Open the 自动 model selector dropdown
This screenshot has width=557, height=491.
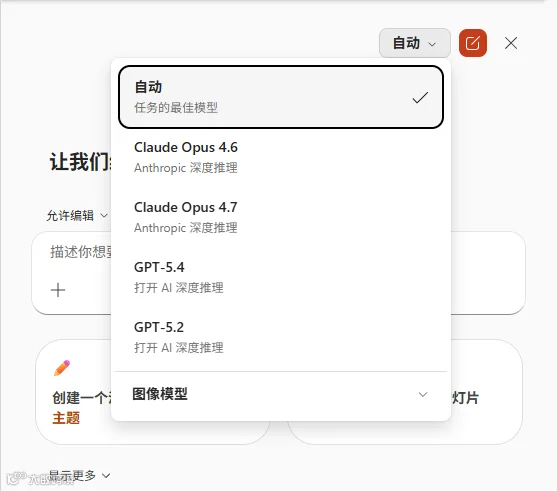415,43
